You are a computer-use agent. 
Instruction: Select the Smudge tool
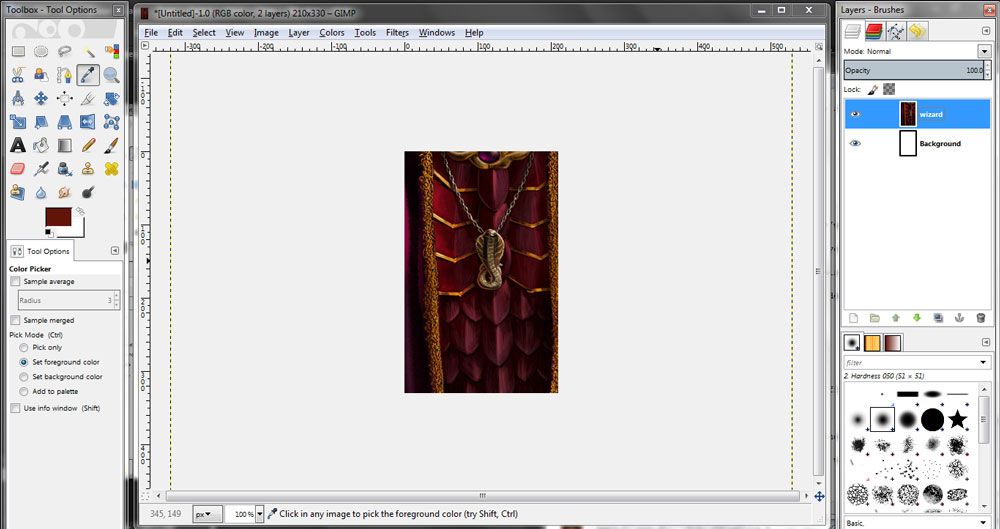pyautogui.click(x=64, y=191)
